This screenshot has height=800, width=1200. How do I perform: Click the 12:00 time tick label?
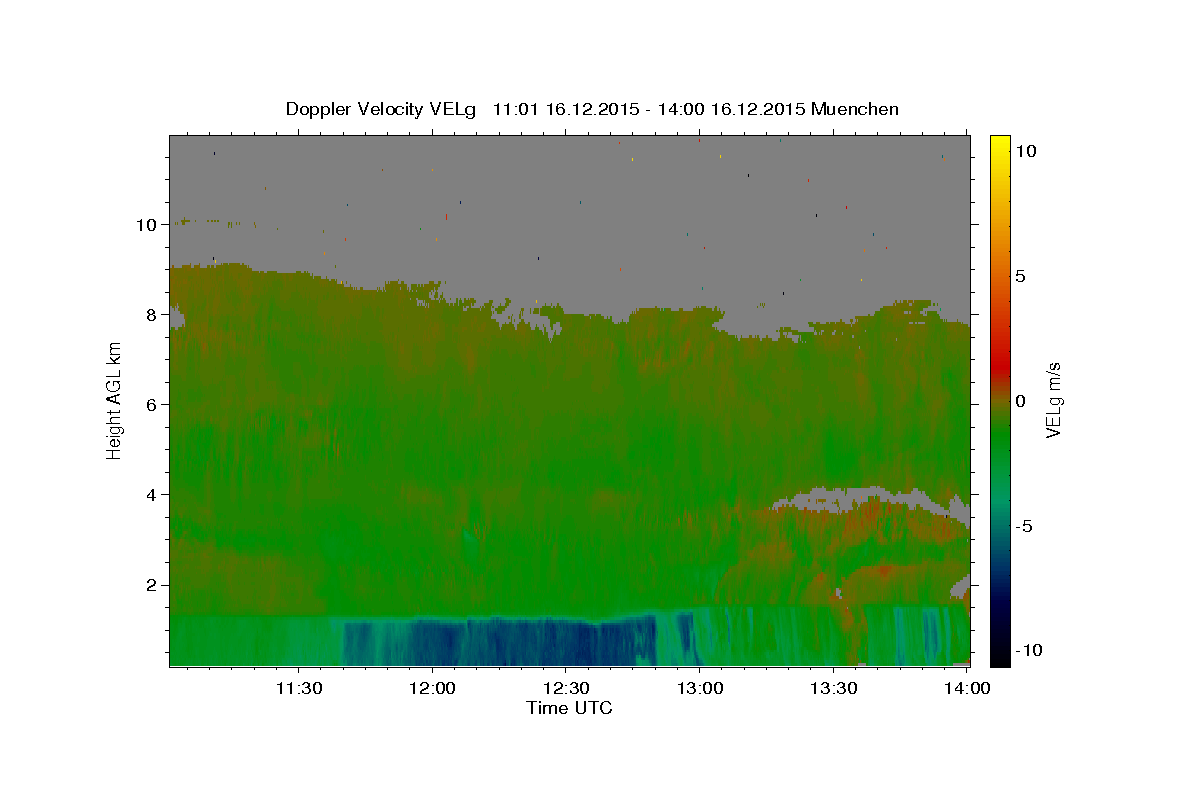click(x=432, y=688)
